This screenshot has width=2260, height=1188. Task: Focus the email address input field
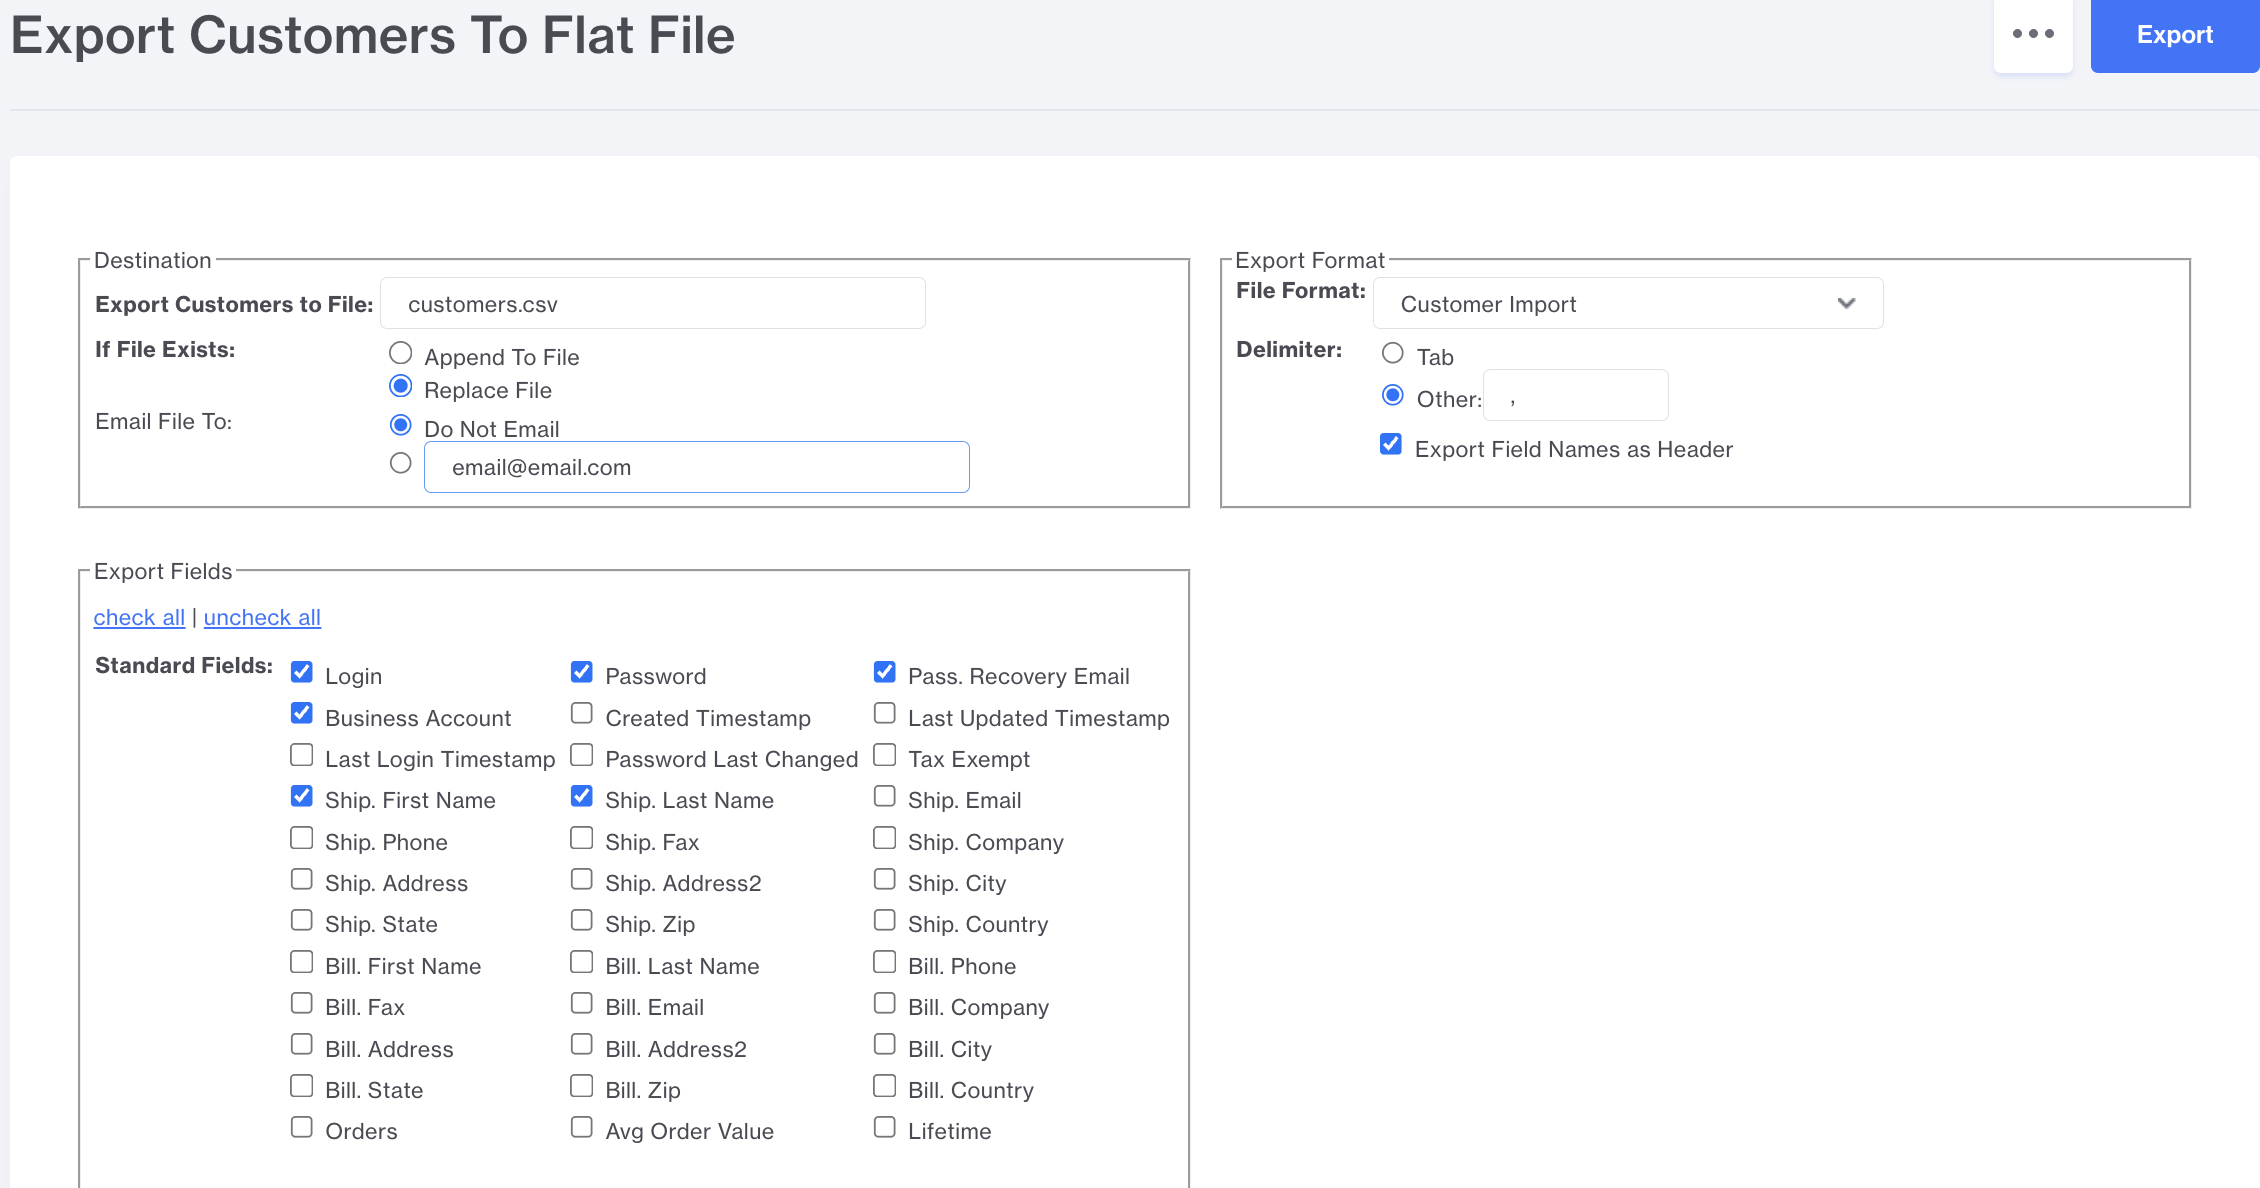pos(697,468)
